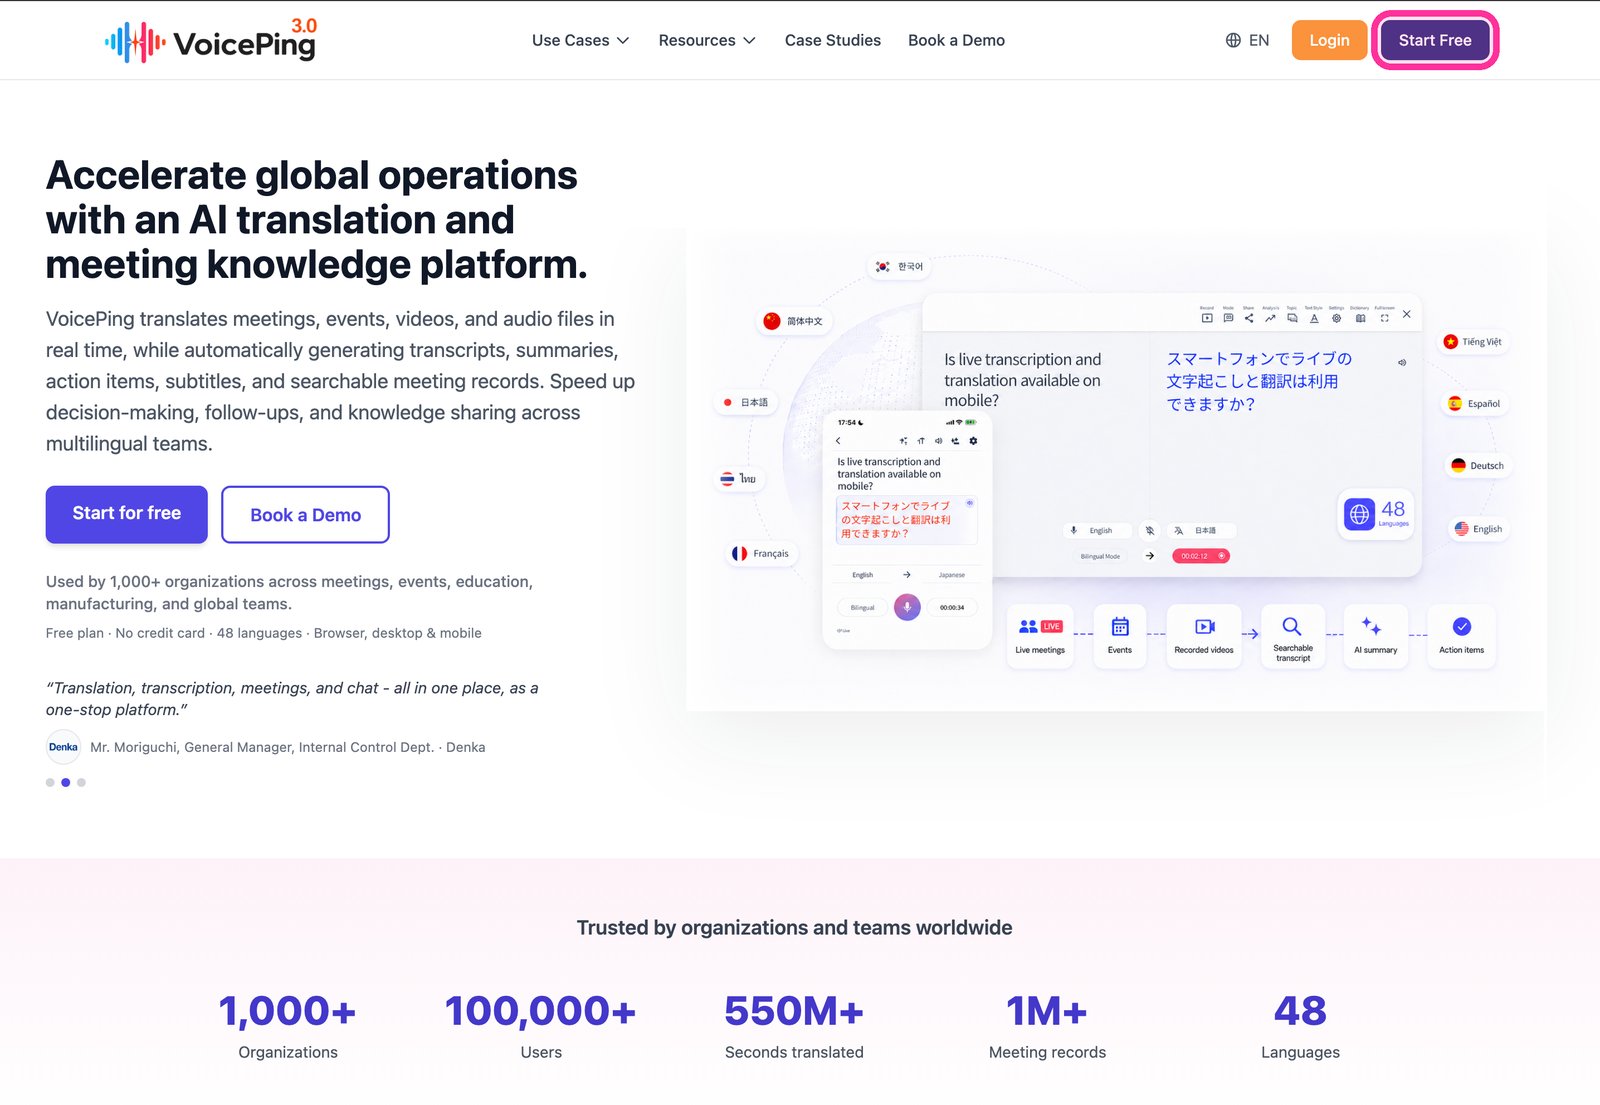This screenshot has height=1105, width=1600.
Task: Click the Chinese 简体中文 language chip
Action: [x=794, y=321]
